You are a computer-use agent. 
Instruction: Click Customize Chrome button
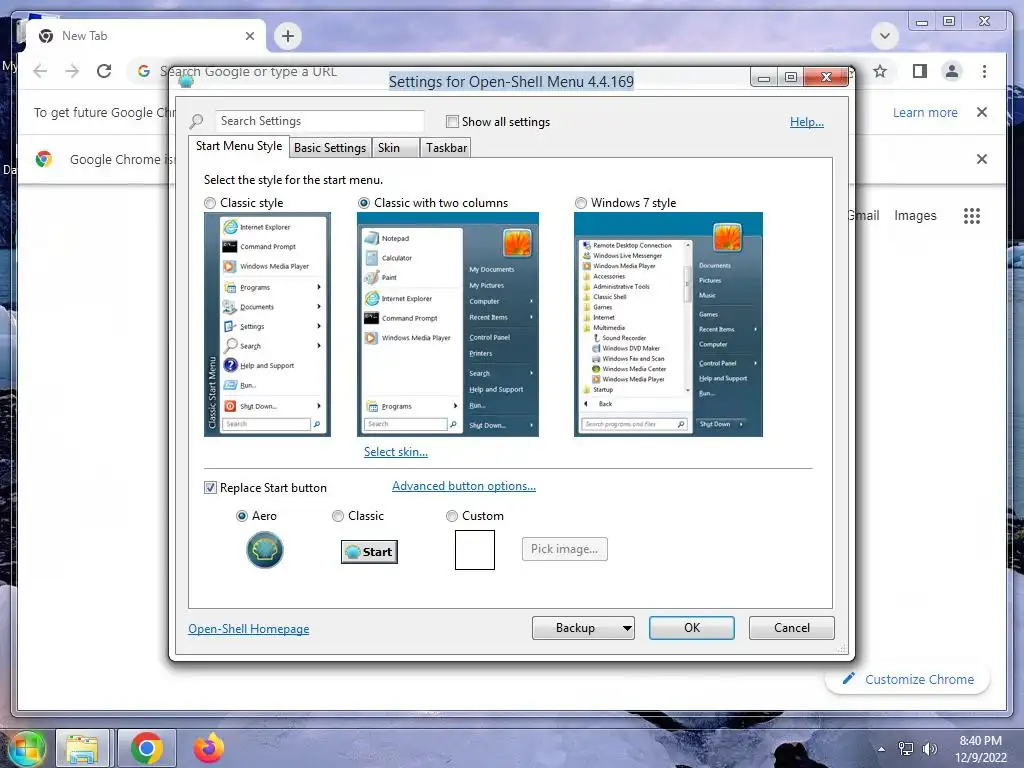point(908,679)
